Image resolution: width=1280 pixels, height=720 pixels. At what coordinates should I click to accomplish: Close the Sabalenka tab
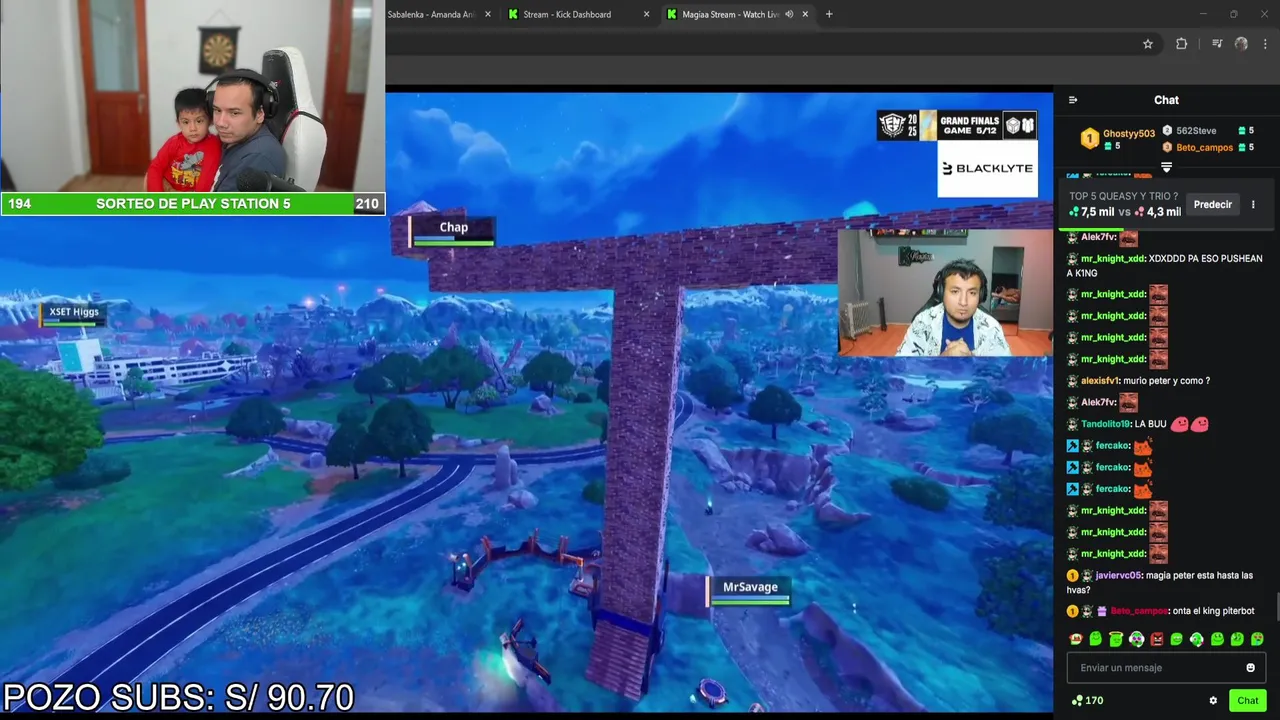tap(488, 14)
